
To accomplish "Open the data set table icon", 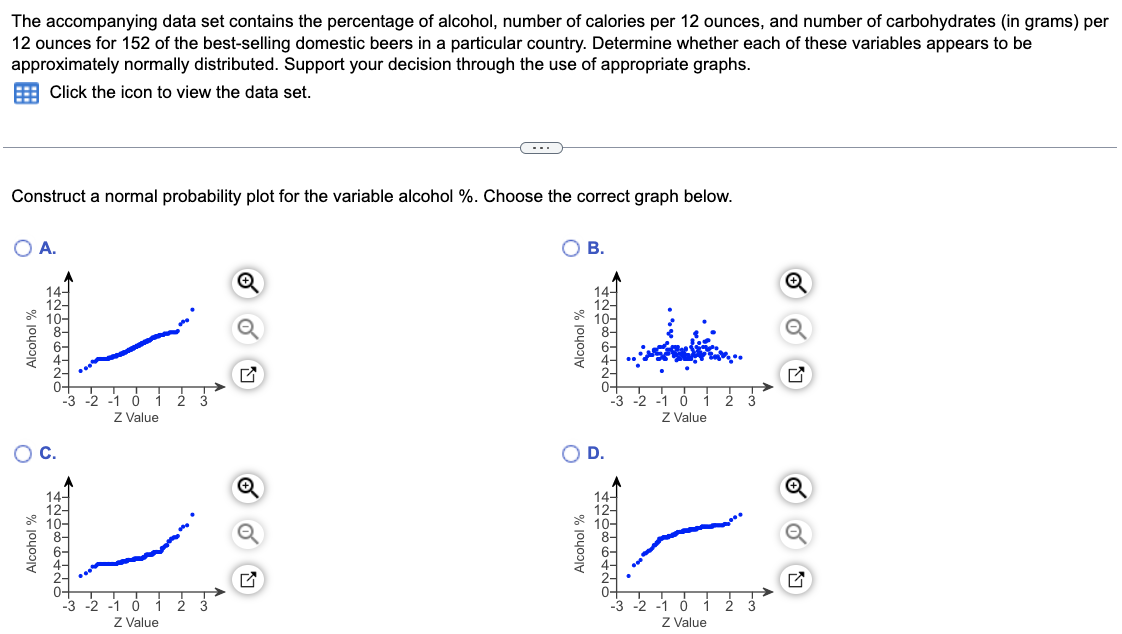I will click(x=28, y=93).
